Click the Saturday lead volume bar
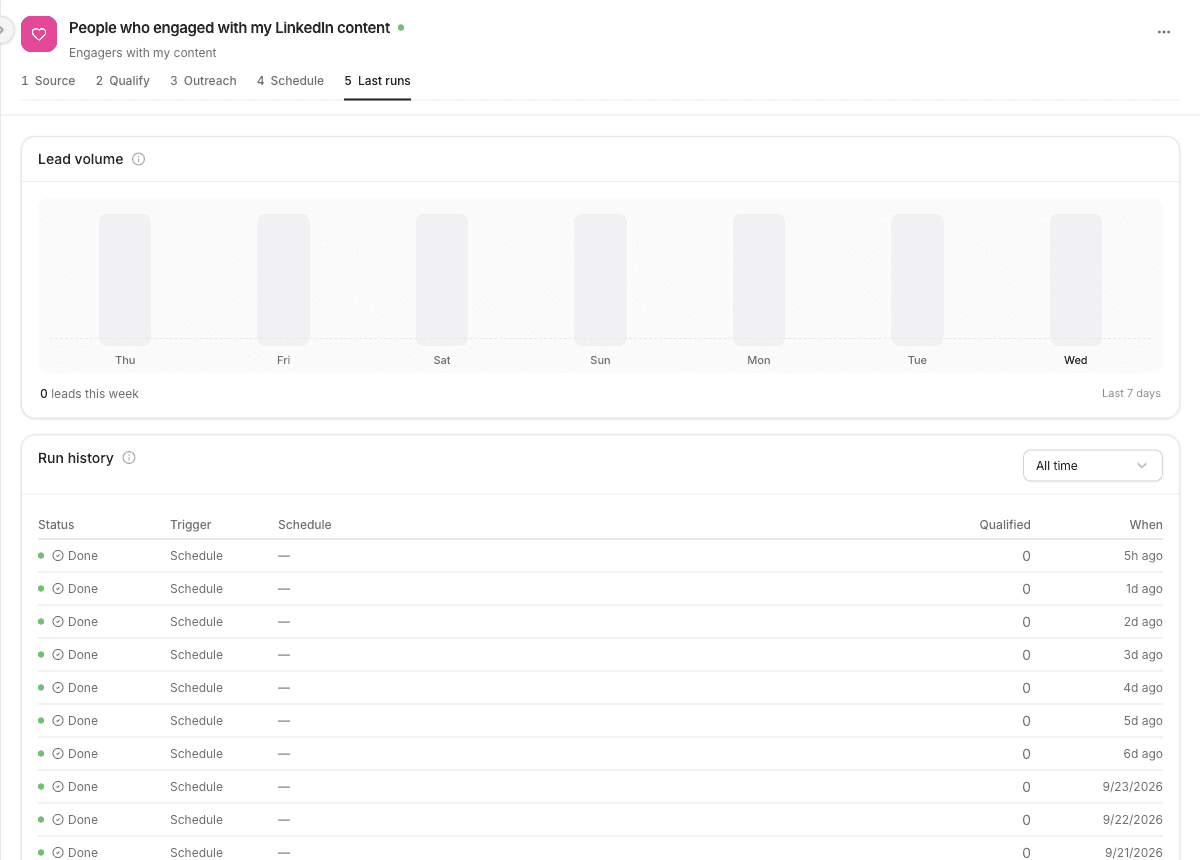 tap(442, 280)
